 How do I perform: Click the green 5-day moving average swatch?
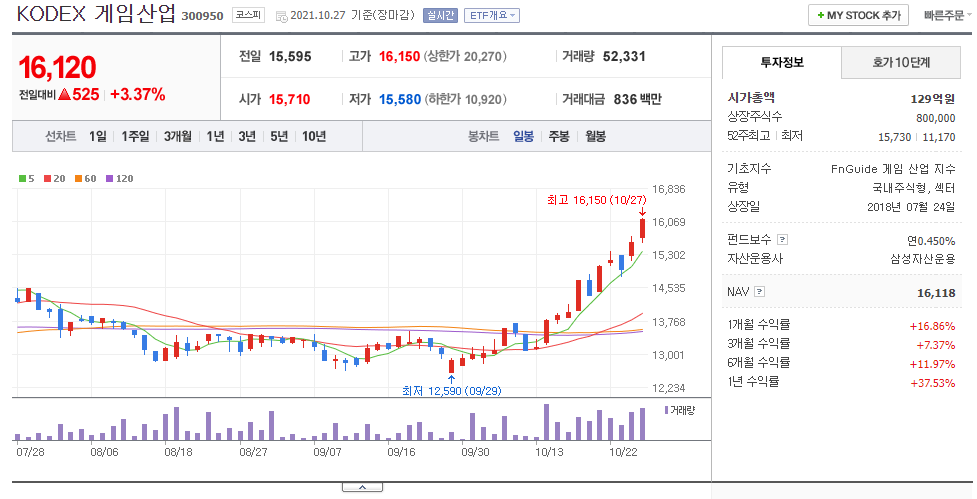pyautogui.click(x=22, y=179)
